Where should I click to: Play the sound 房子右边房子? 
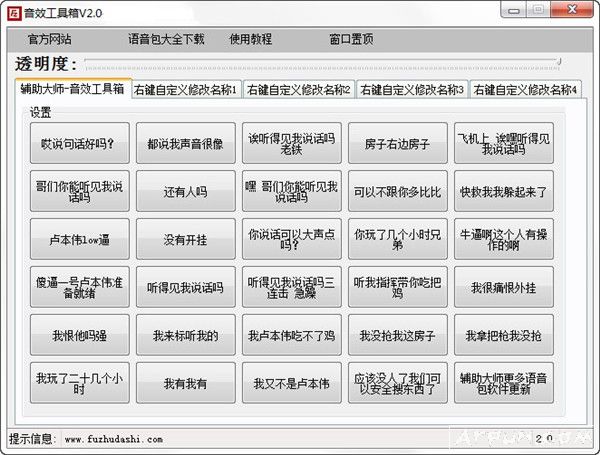click(398, 143)
